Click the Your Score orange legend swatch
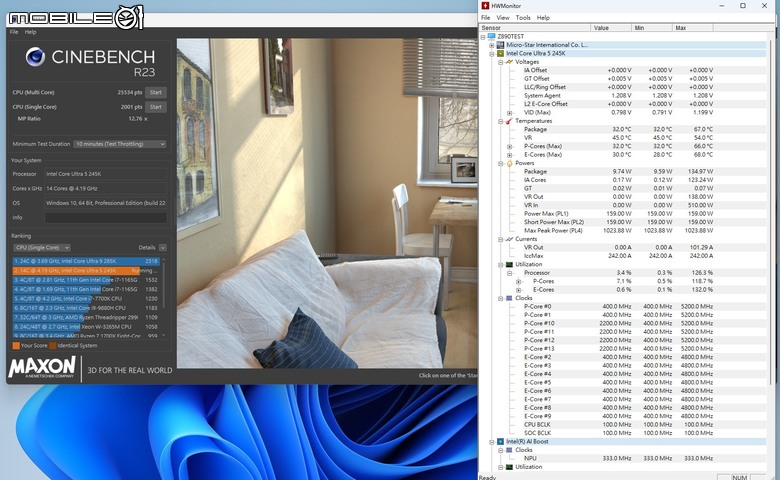Viewport: 780px width, 480px height. click(16, 346)
